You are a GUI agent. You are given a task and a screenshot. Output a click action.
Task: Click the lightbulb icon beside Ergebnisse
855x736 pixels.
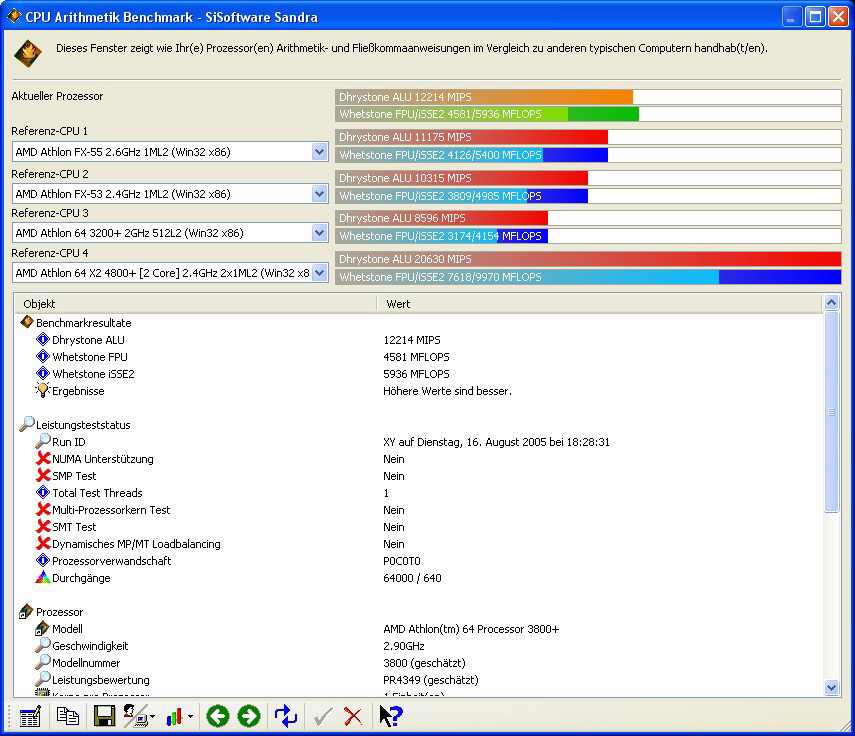click(x=43, y=390)
